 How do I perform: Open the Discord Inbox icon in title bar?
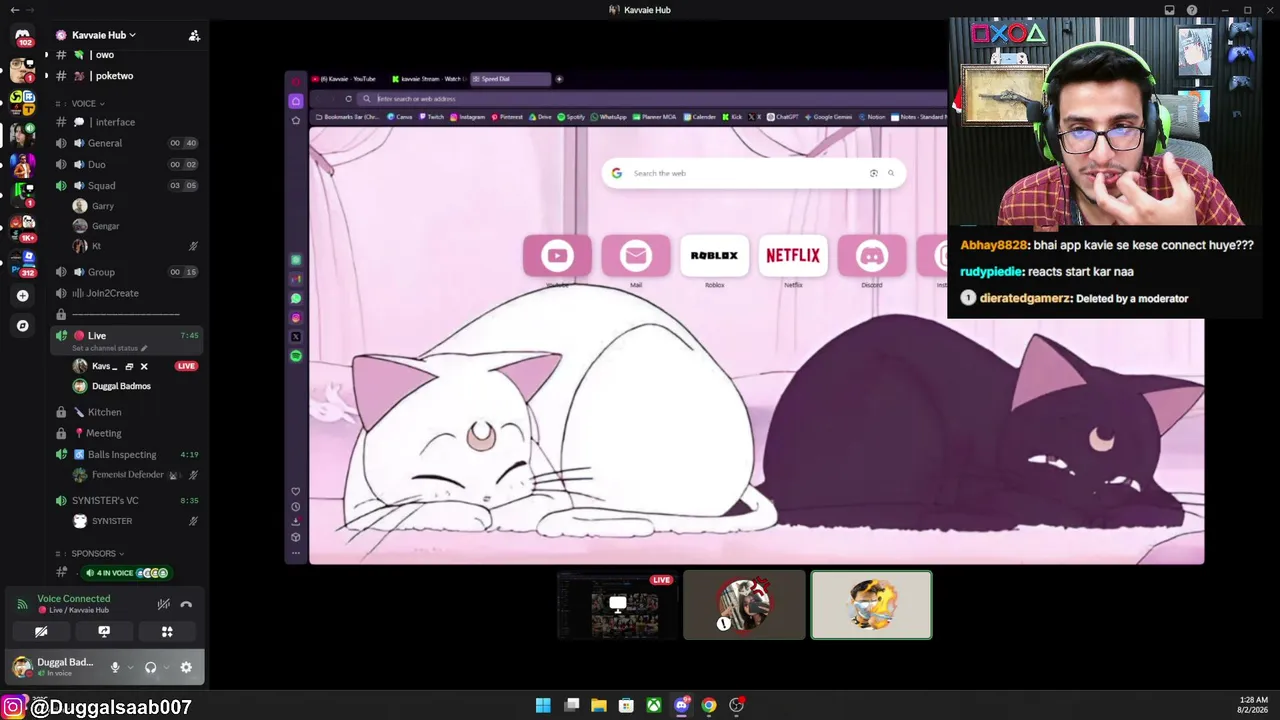click(1169, 10)
